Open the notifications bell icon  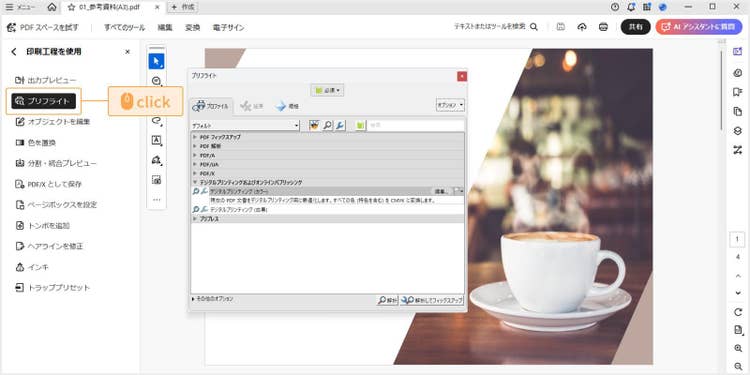pos(631,7)
